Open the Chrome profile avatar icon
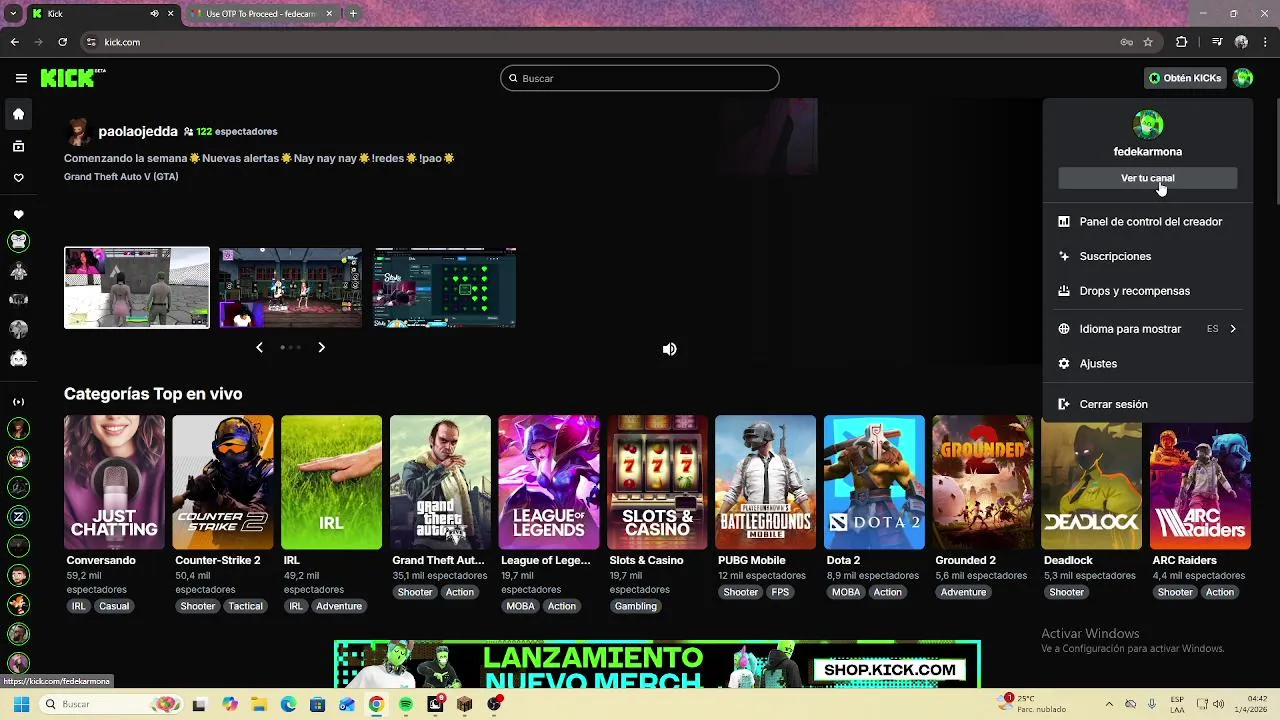 click(1241, 42)
